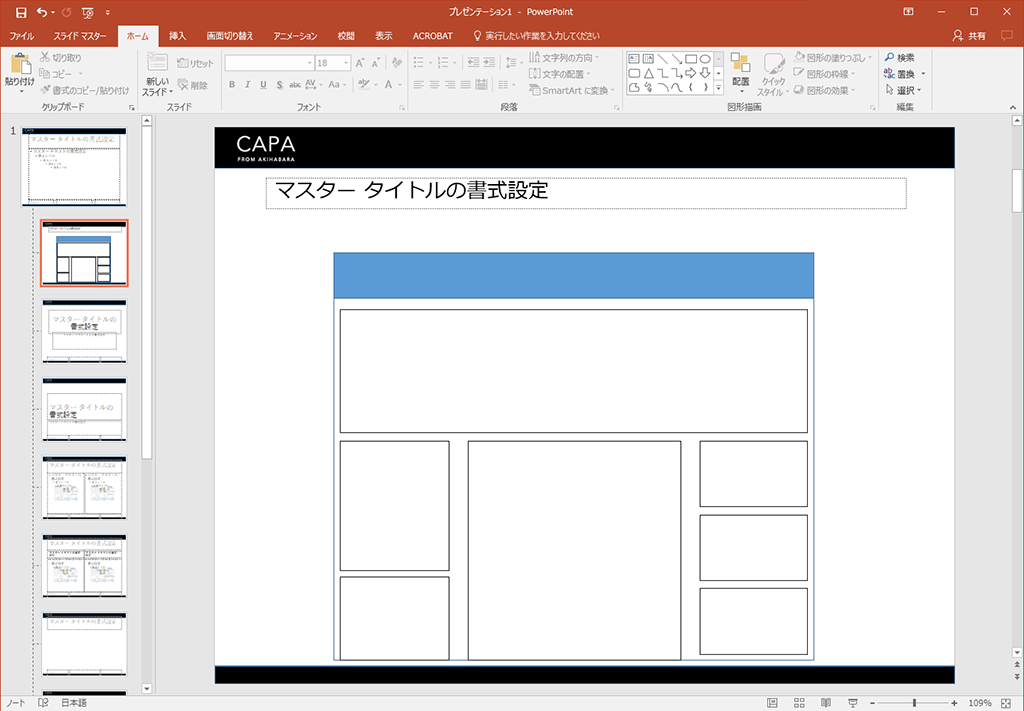Click the Undo arrow icon
The height and width of the screenshot is (711, 1024).
click(x=41, y=12)
